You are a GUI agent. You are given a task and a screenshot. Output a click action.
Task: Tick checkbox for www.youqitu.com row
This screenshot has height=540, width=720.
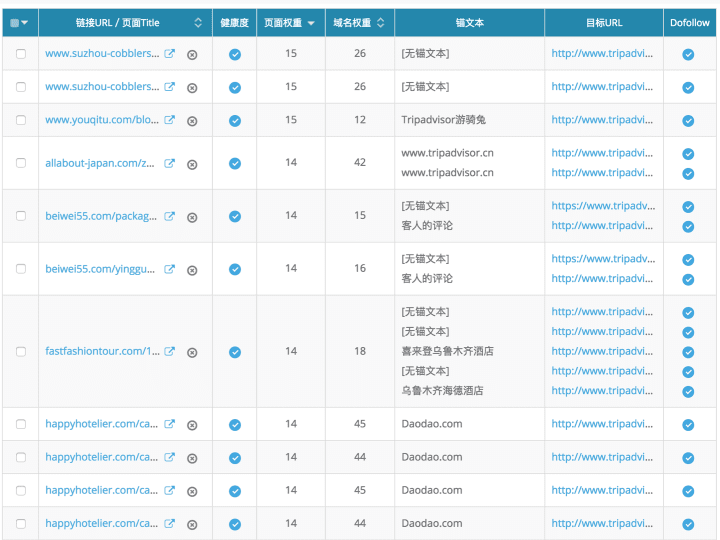point(21,120)
